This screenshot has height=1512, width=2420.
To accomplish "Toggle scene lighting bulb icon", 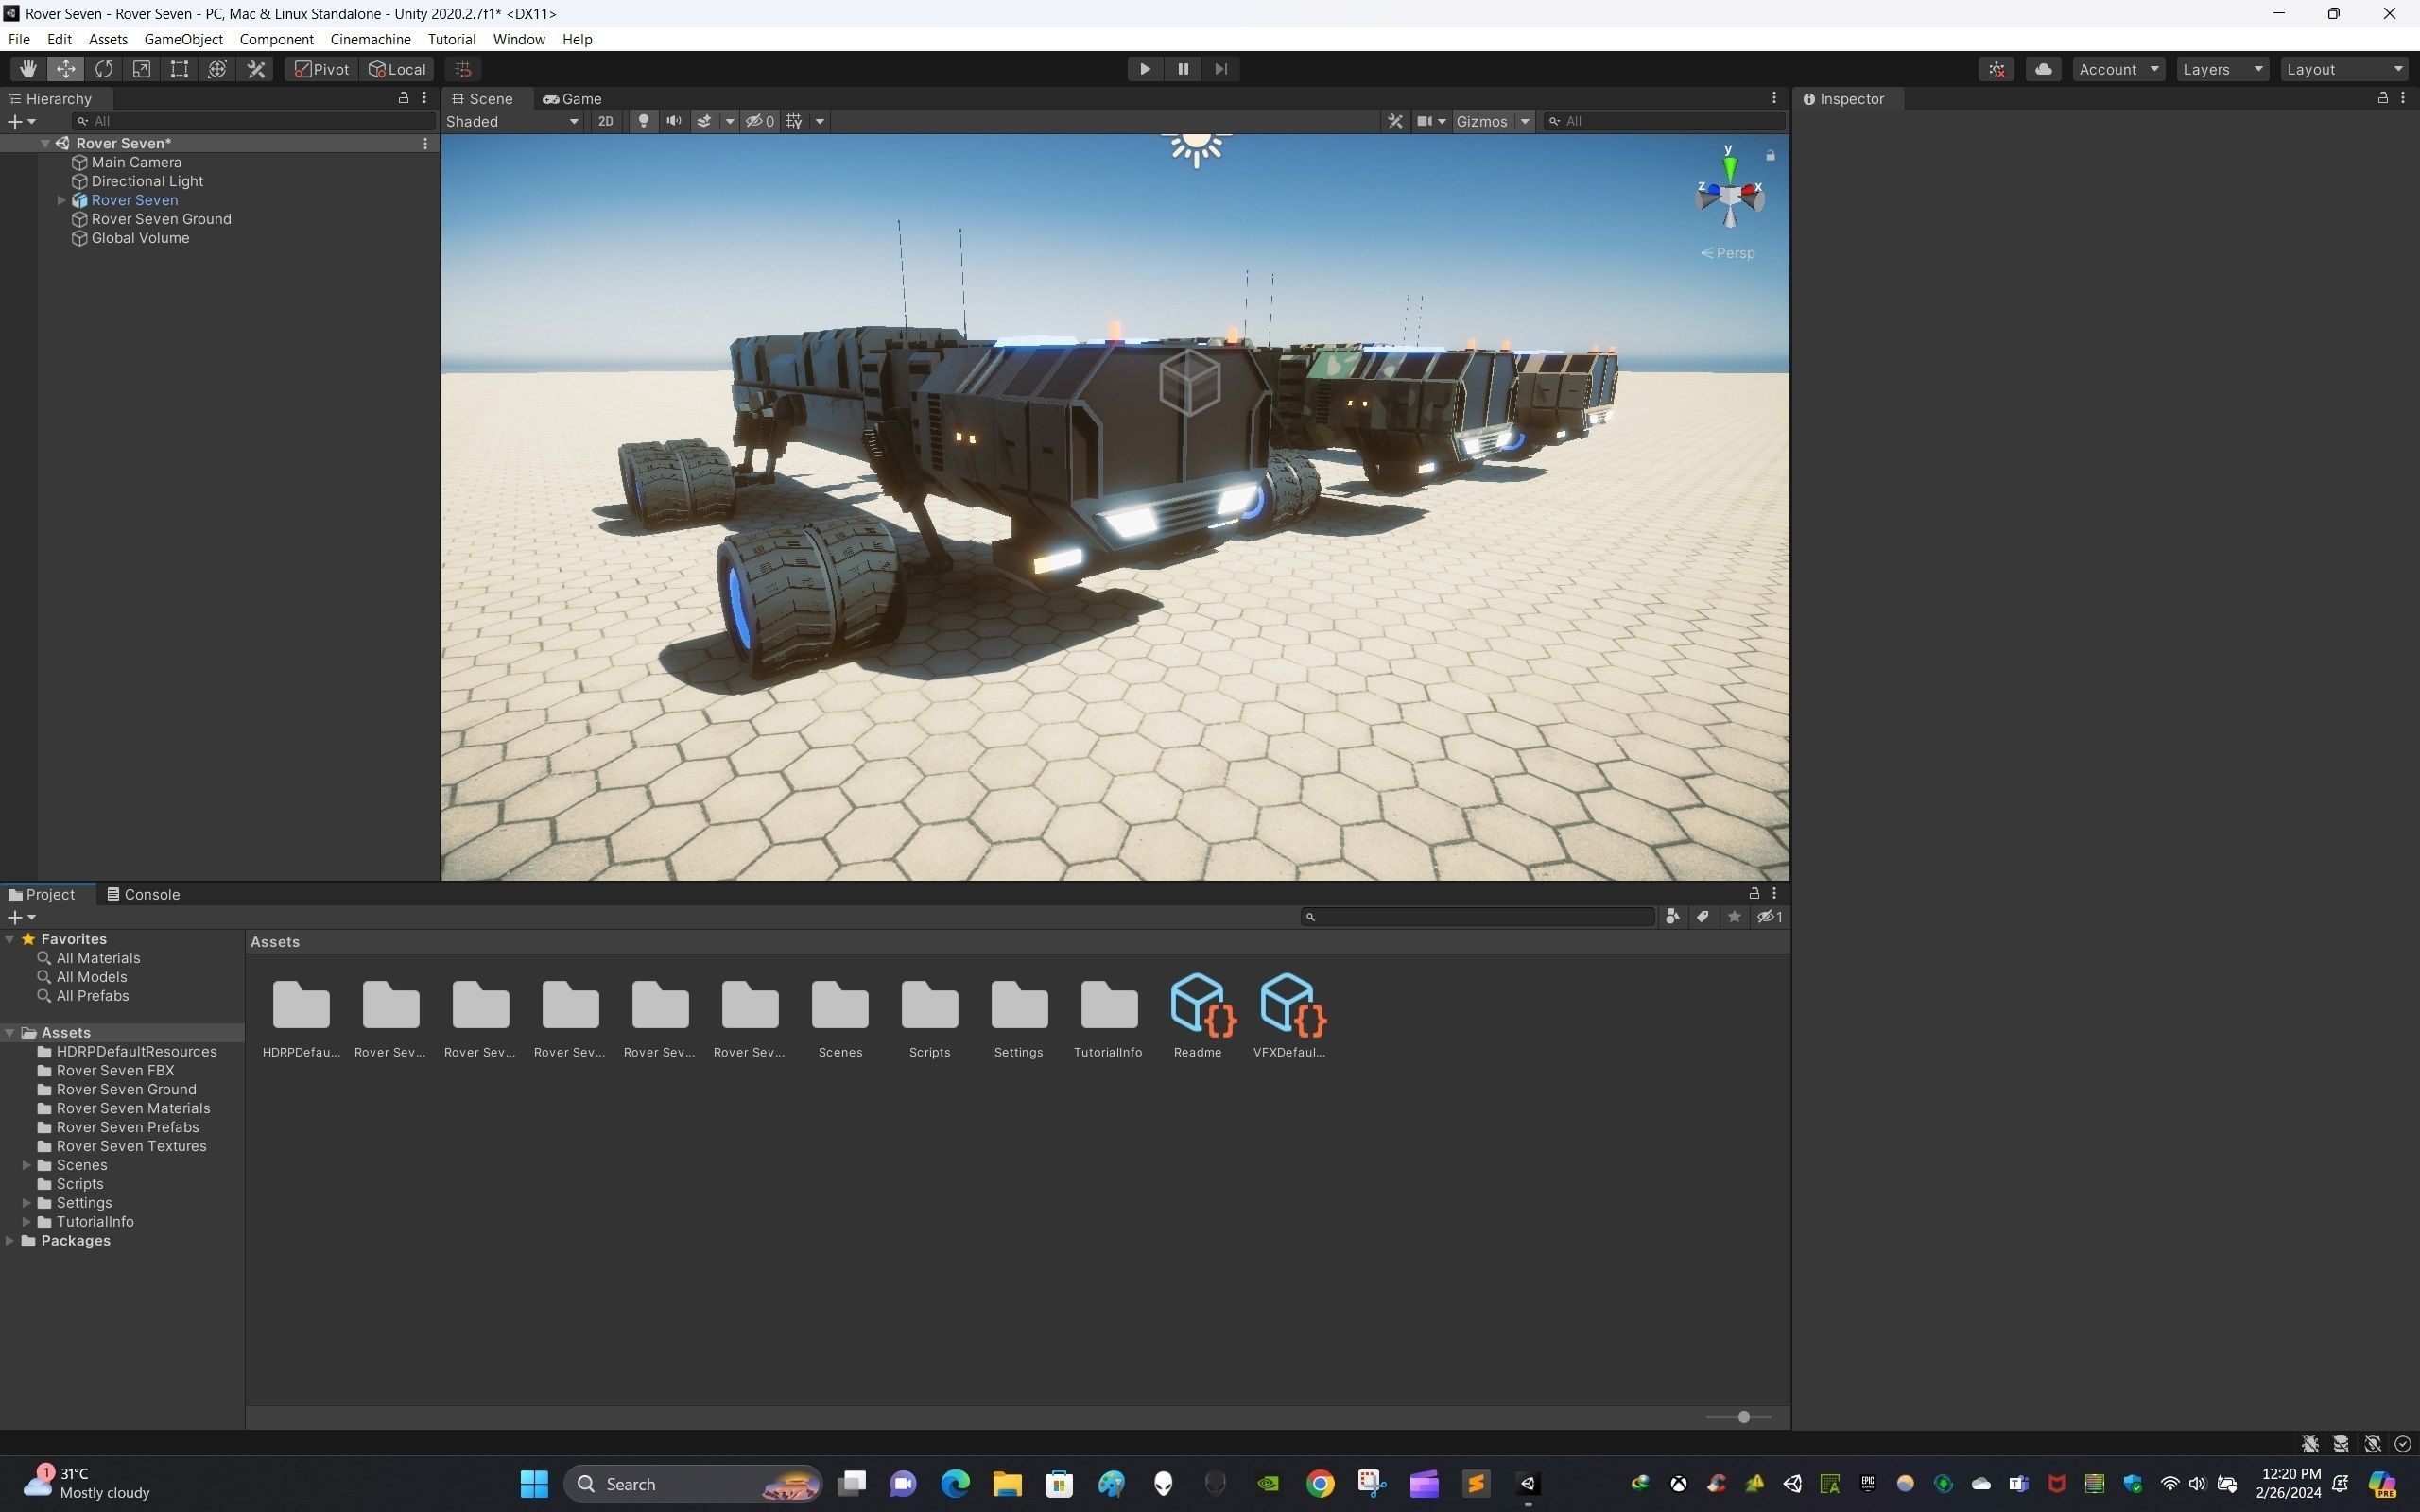I will [643, 121].
